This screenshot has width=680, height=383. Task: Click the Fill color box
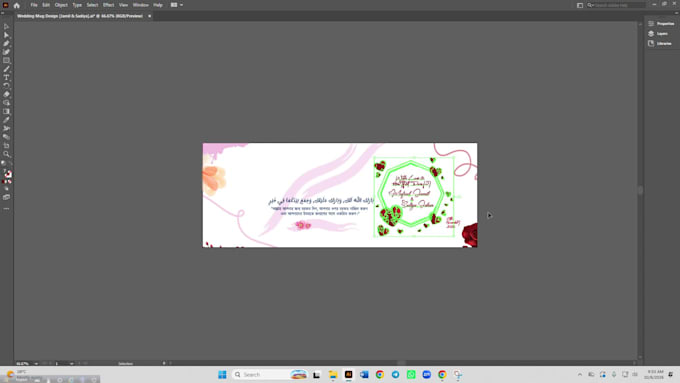(6, 172)
